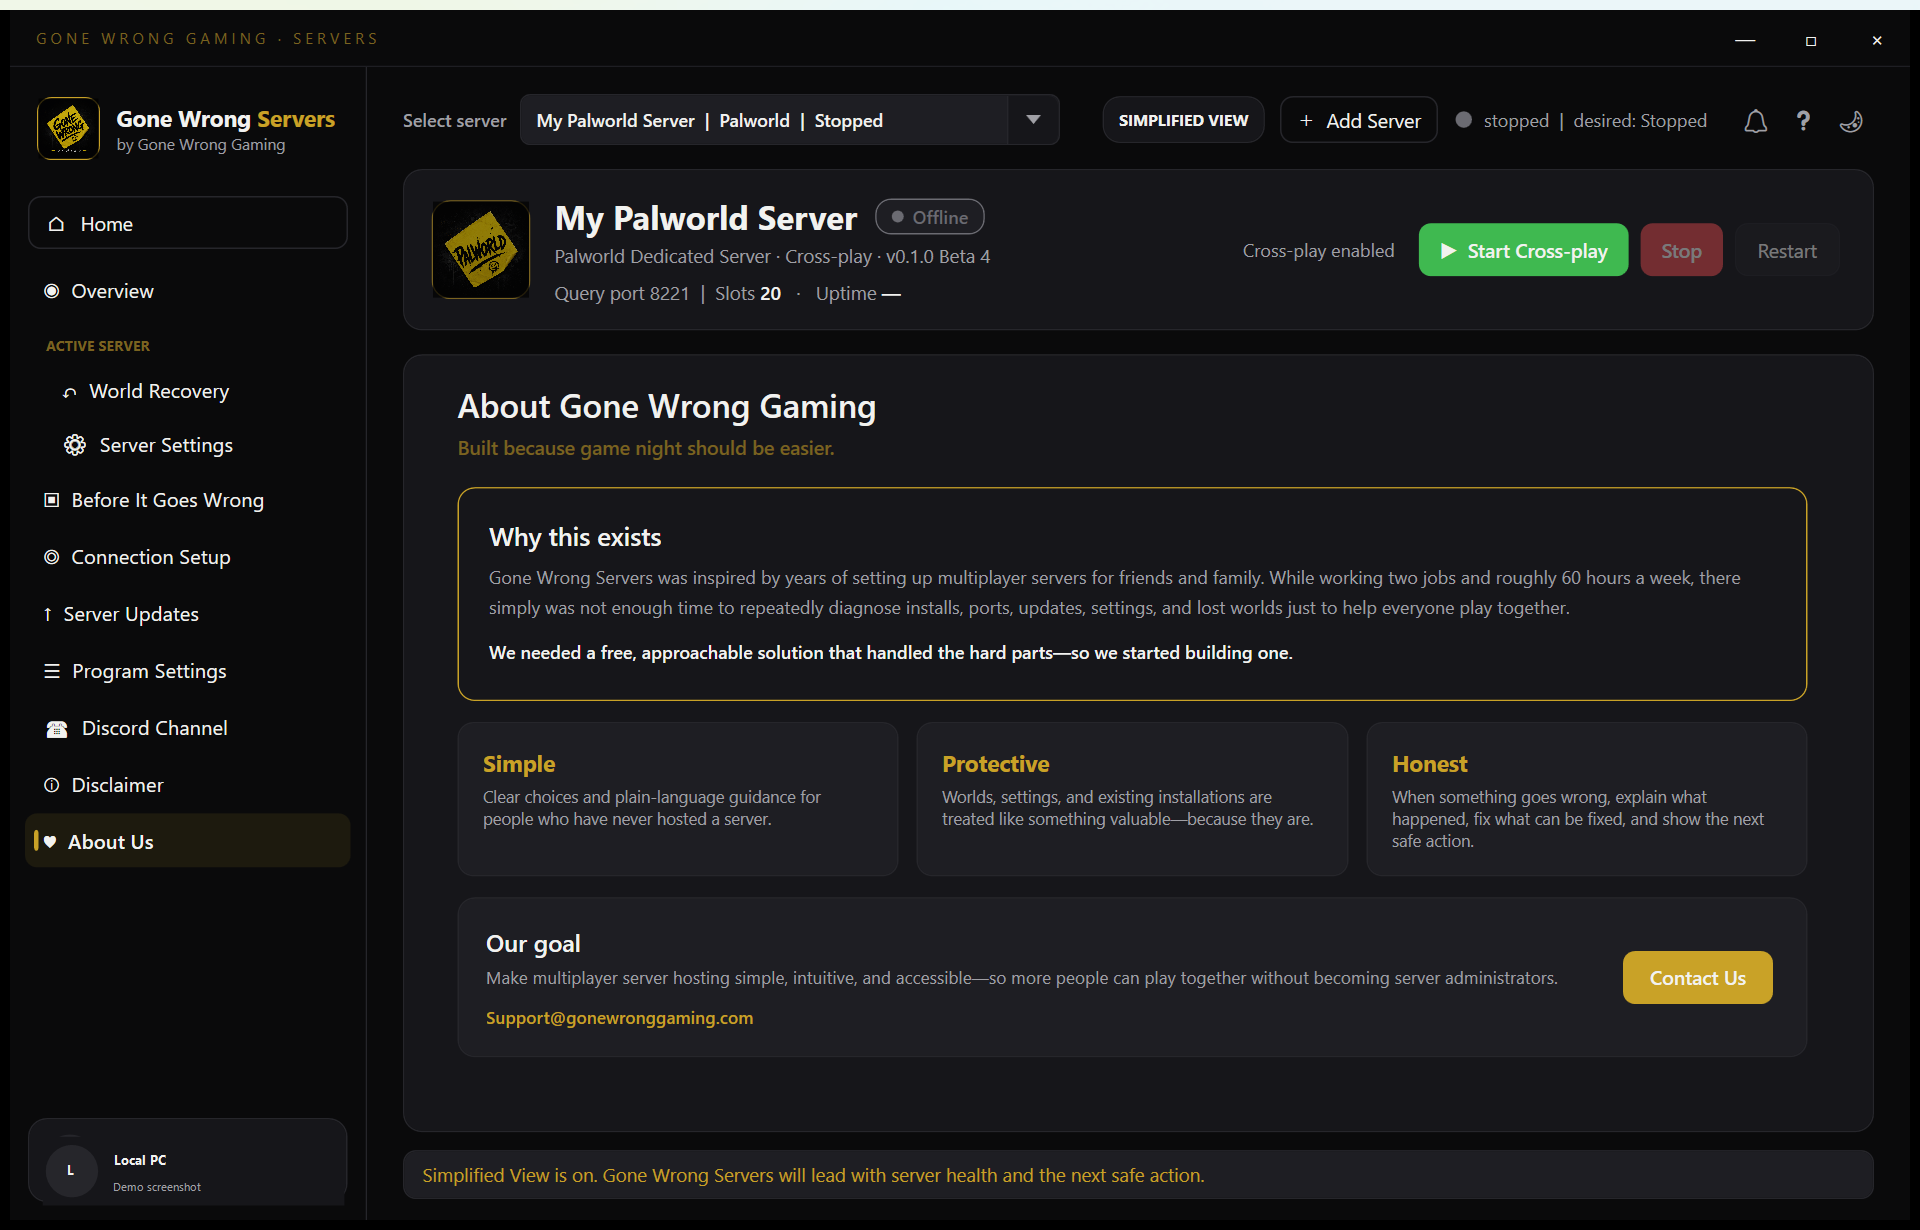Screen dimensions: 1920x1230
Task: Click 'Built because game night should be easier'
Action: 646,448
